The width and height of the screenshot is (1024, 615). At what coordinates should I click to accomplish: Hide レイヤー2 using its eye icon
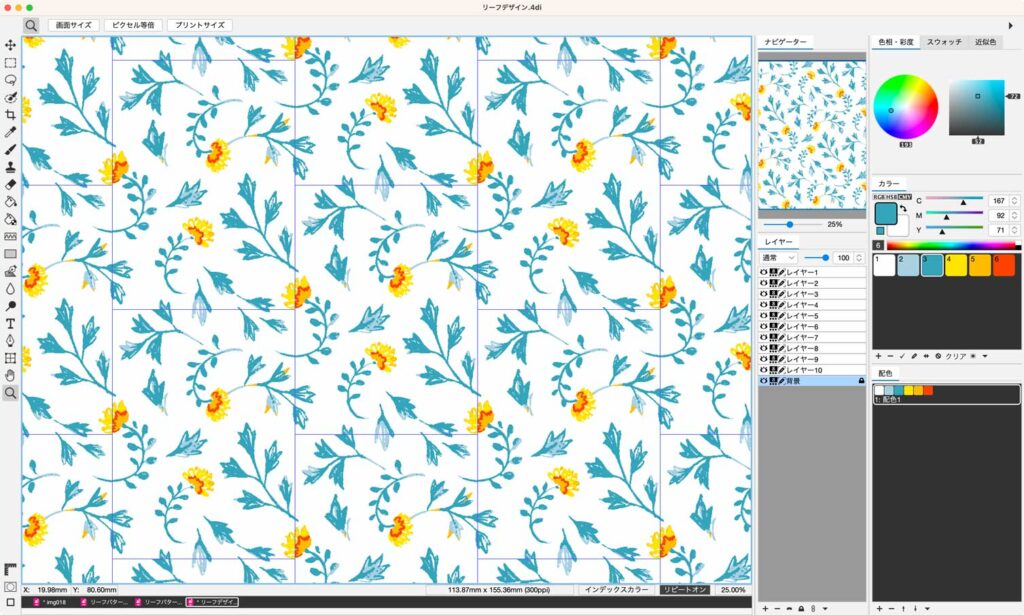pyautogui.click(x=764, y=283)
